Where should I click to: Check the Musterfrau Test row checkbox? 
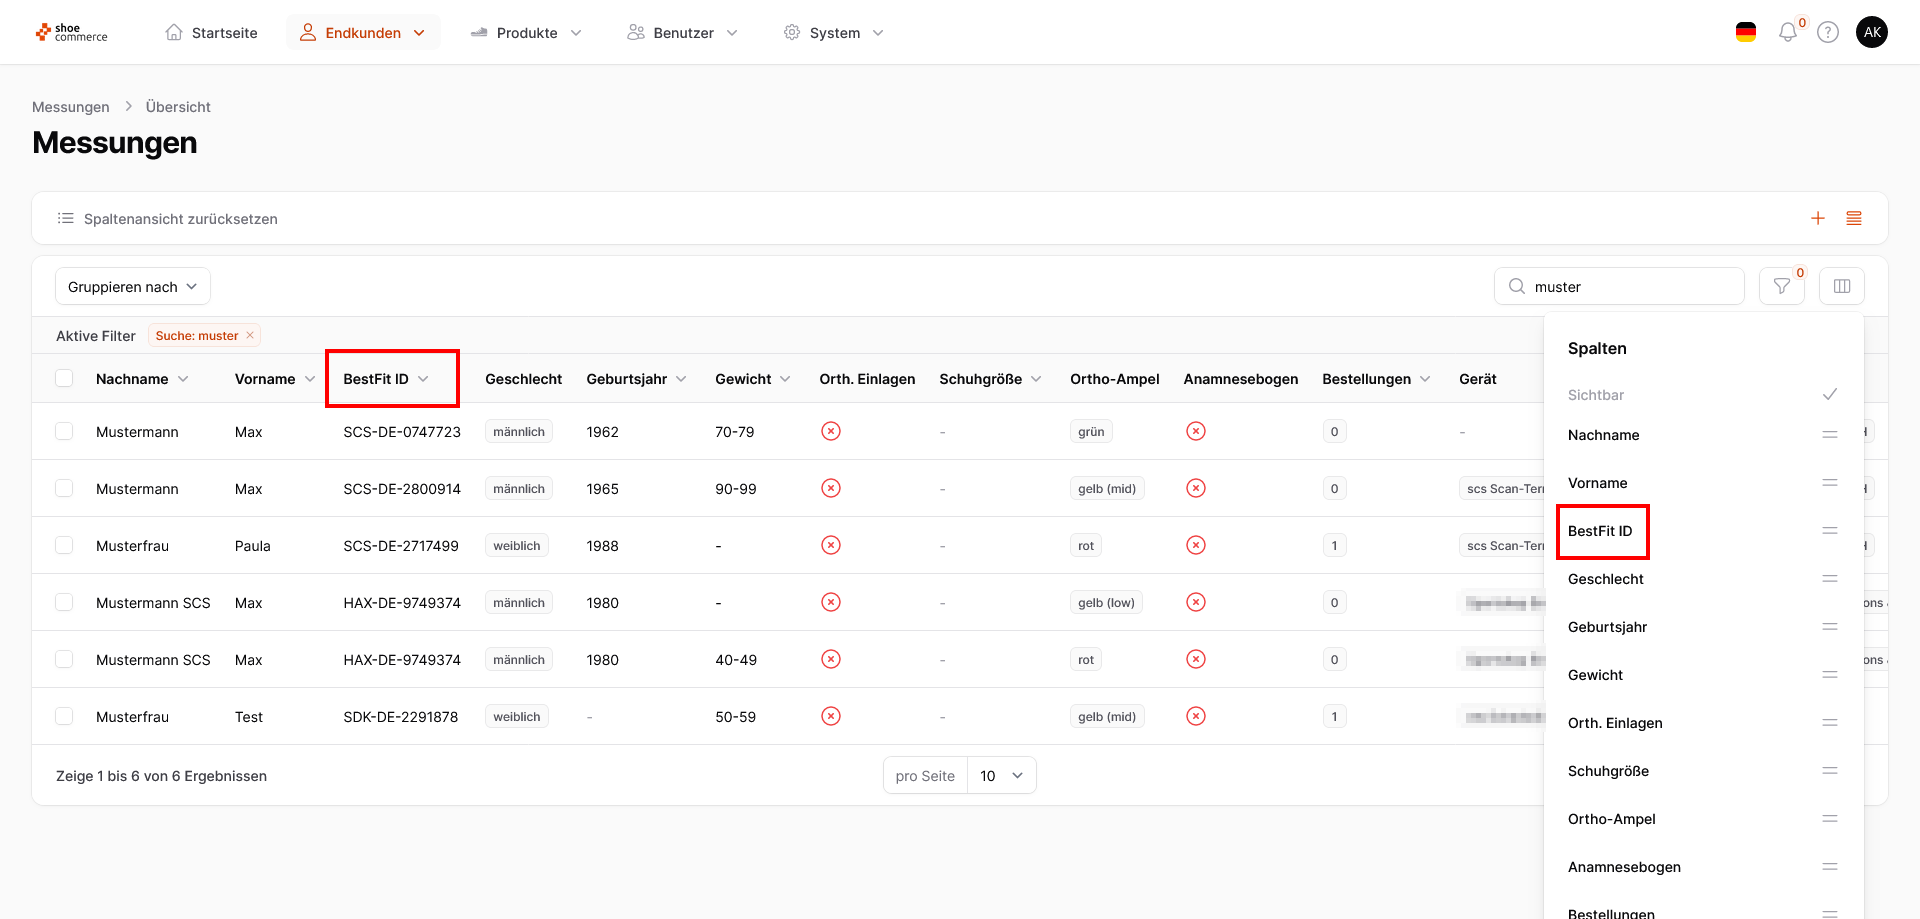(x=64, y=717)
